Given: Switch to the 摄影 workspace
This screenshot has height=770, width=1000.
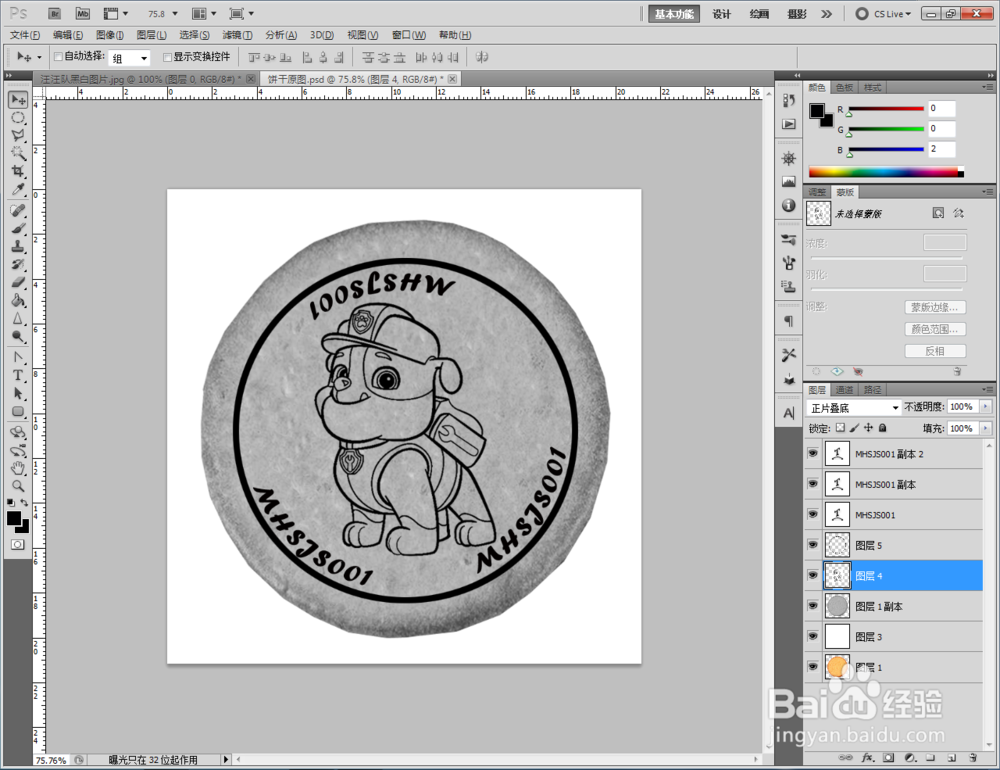Looking at the screenshot, I should [797, 14].
